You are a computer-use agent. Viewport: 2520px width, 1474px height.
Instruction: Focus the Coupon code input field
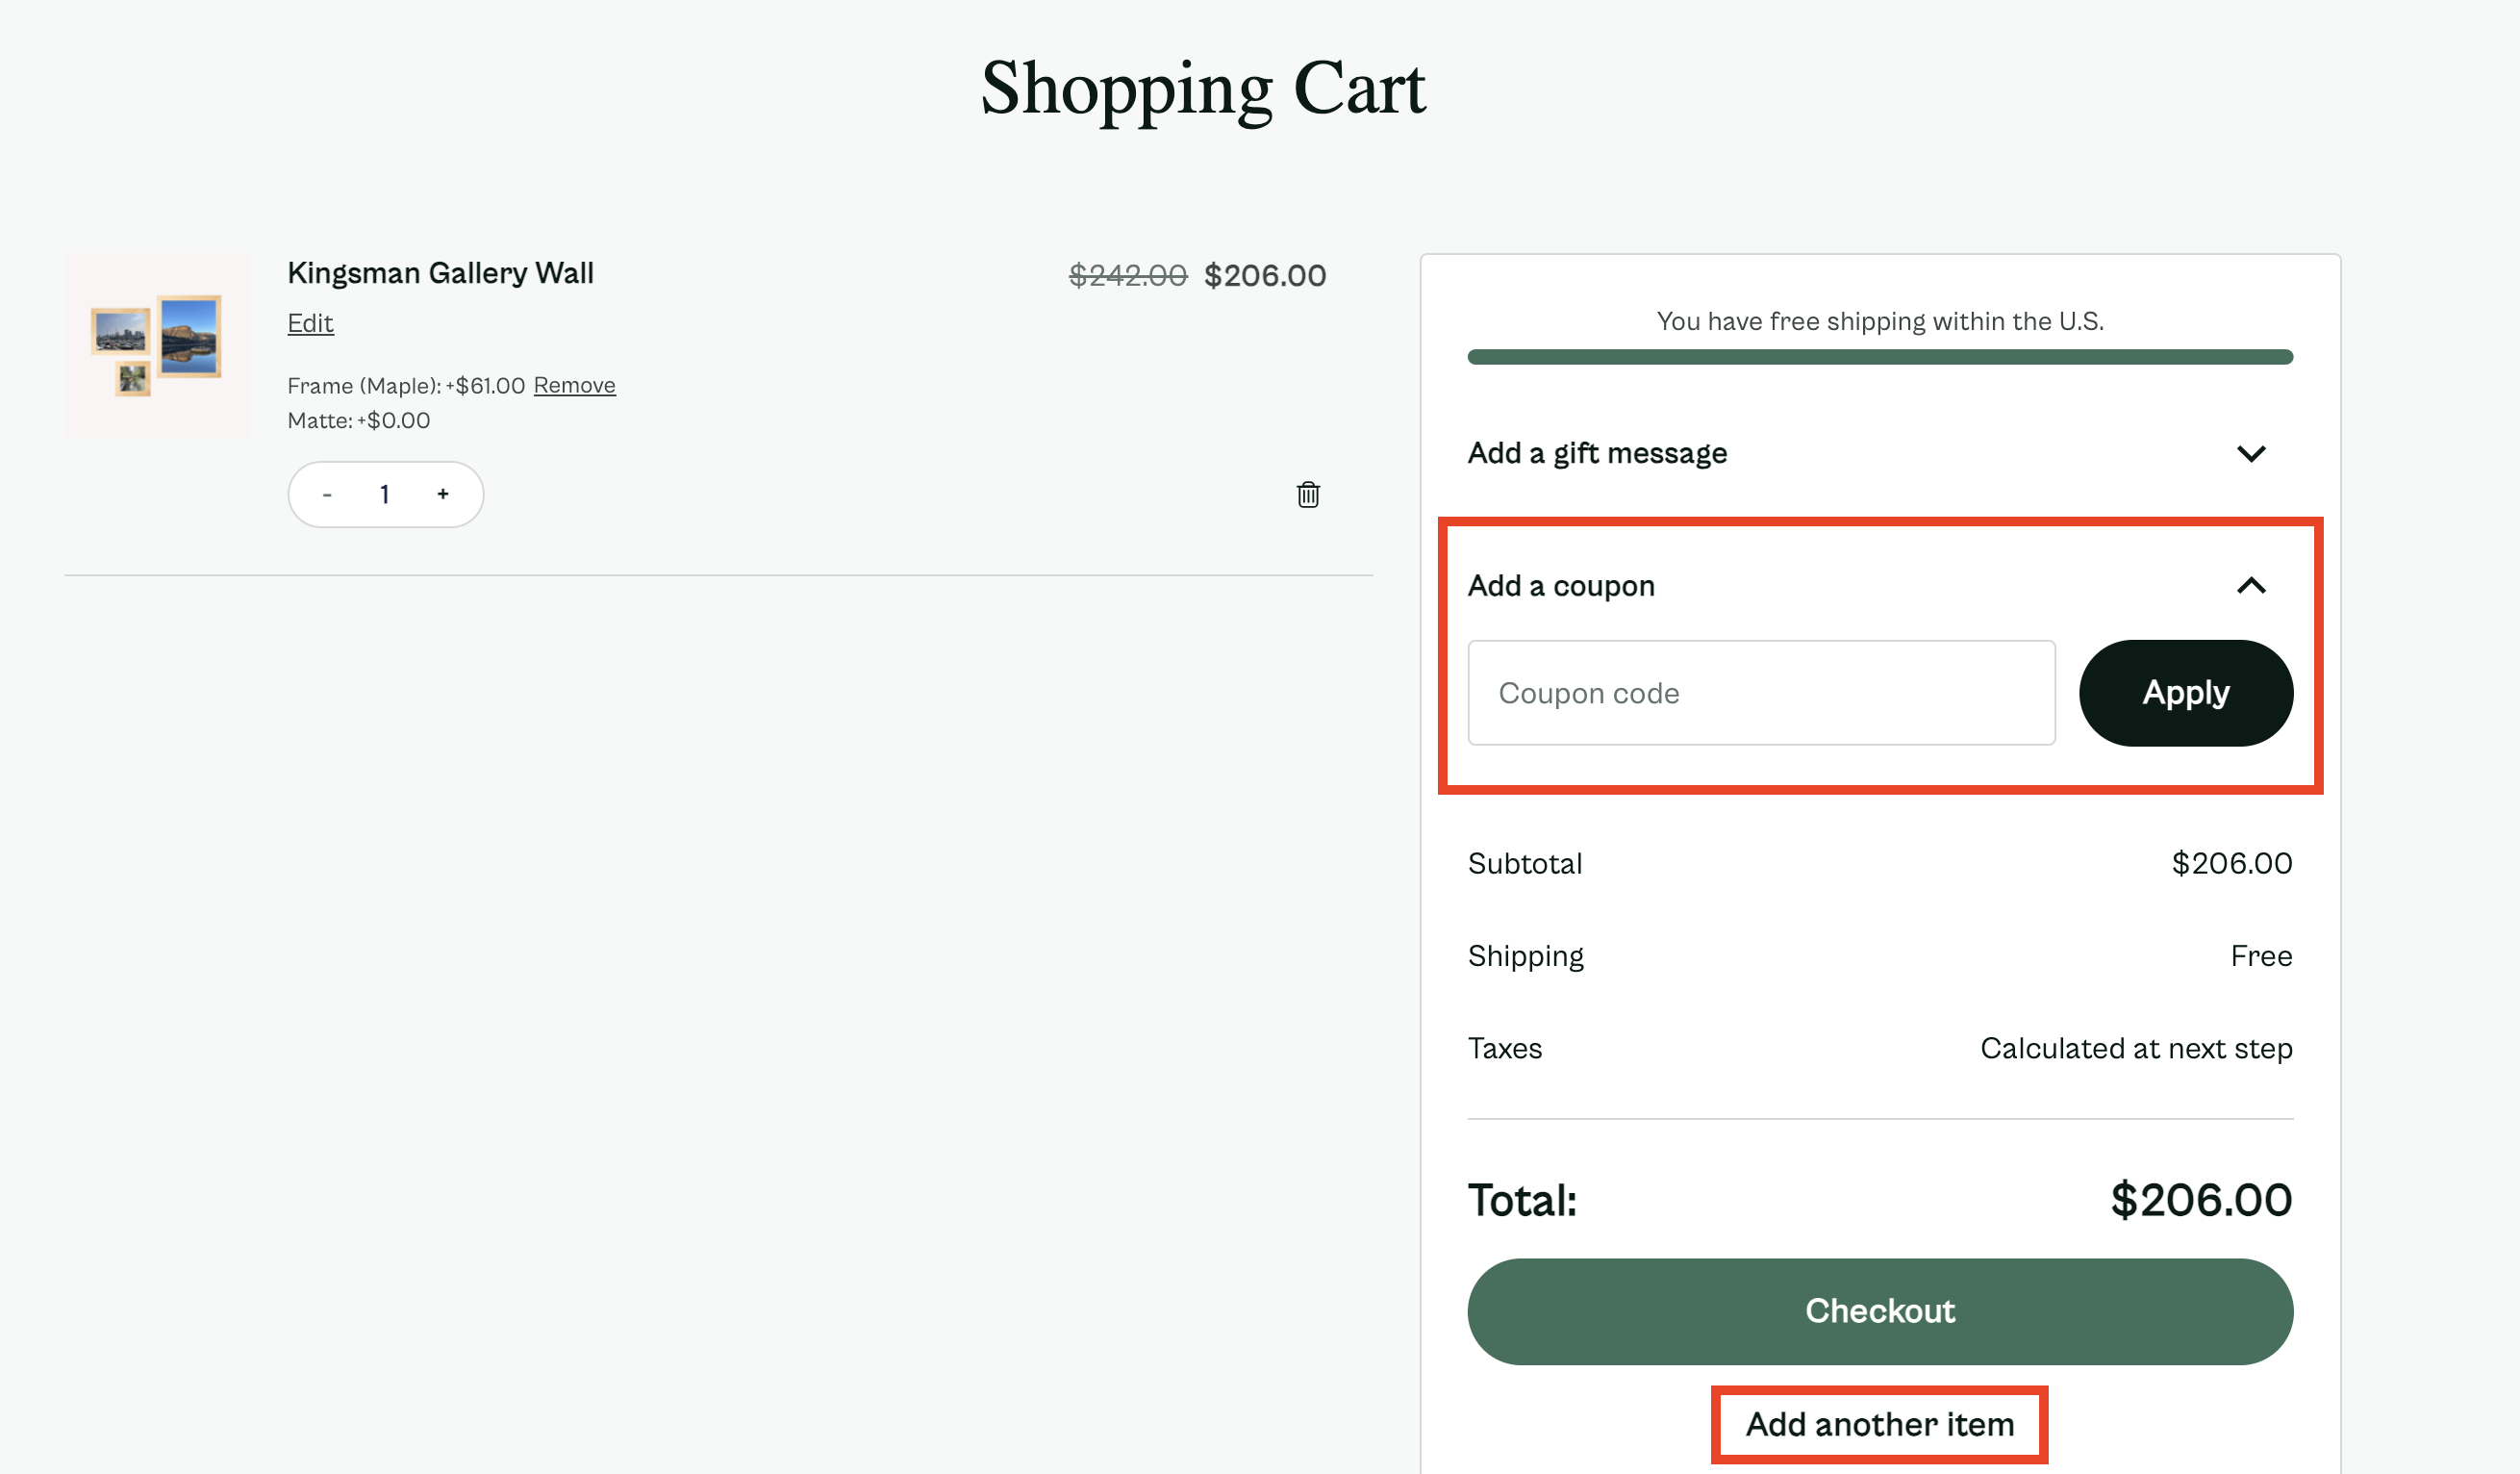coord(1760,693)
